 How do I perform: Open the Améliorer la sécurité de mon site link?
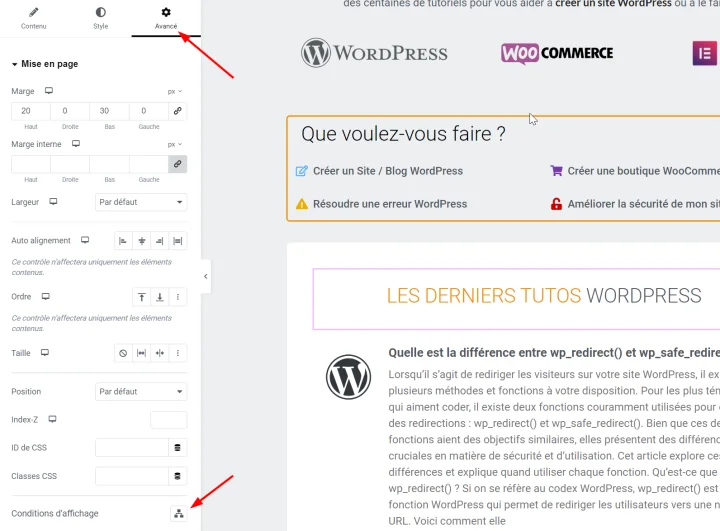point(643,204)
